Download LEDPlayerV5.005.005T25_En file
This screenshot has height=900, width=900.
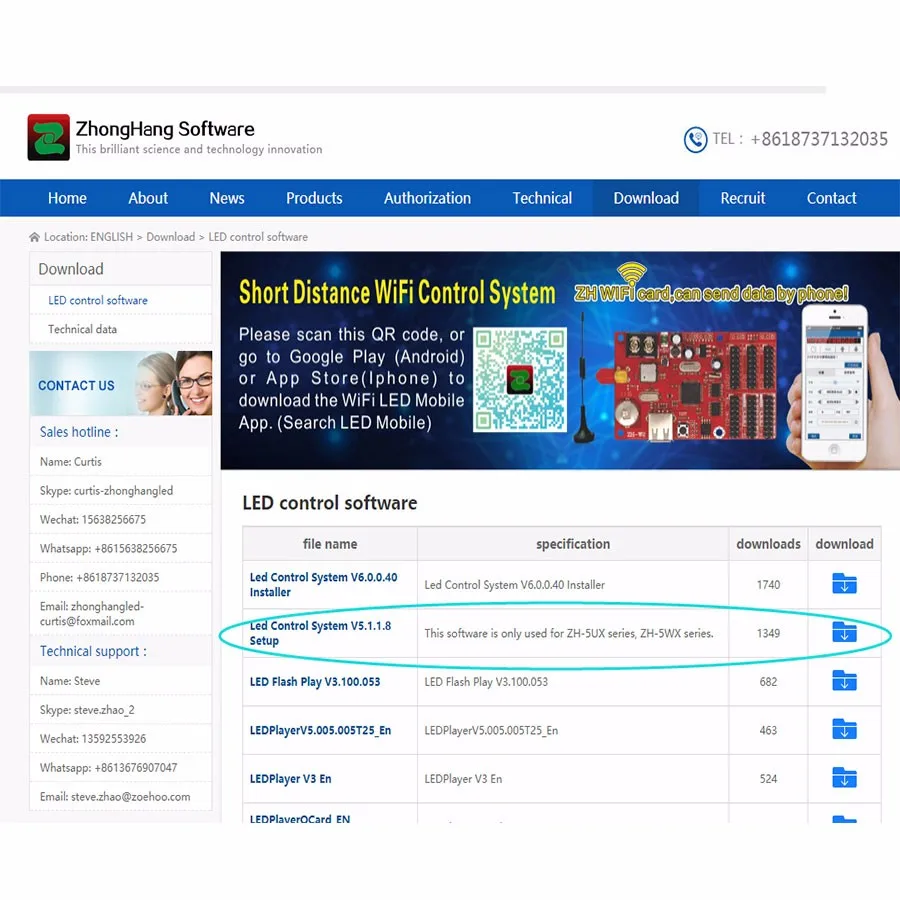(x=844, y=730)
